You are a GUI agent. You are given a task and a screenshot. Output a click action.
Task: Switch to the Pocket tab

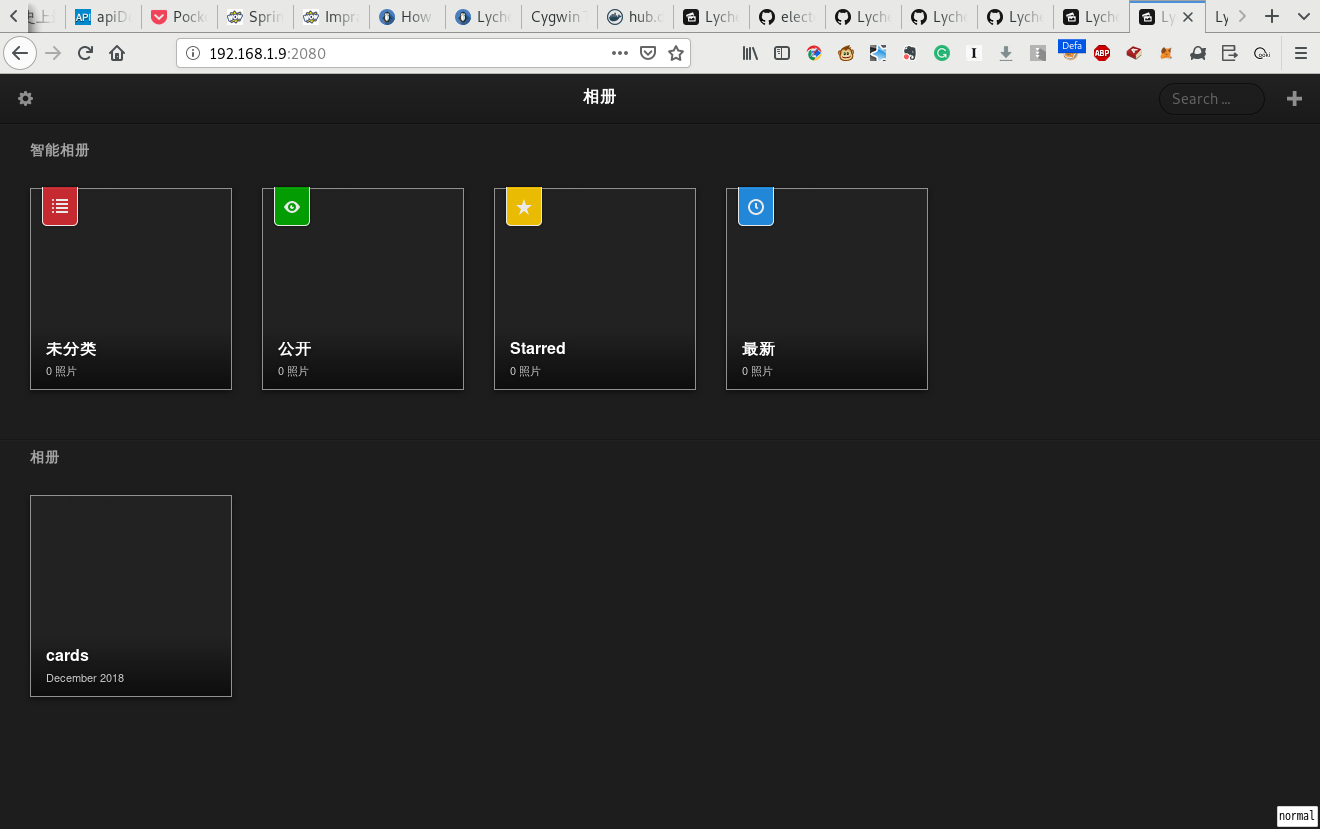(179, 17)
